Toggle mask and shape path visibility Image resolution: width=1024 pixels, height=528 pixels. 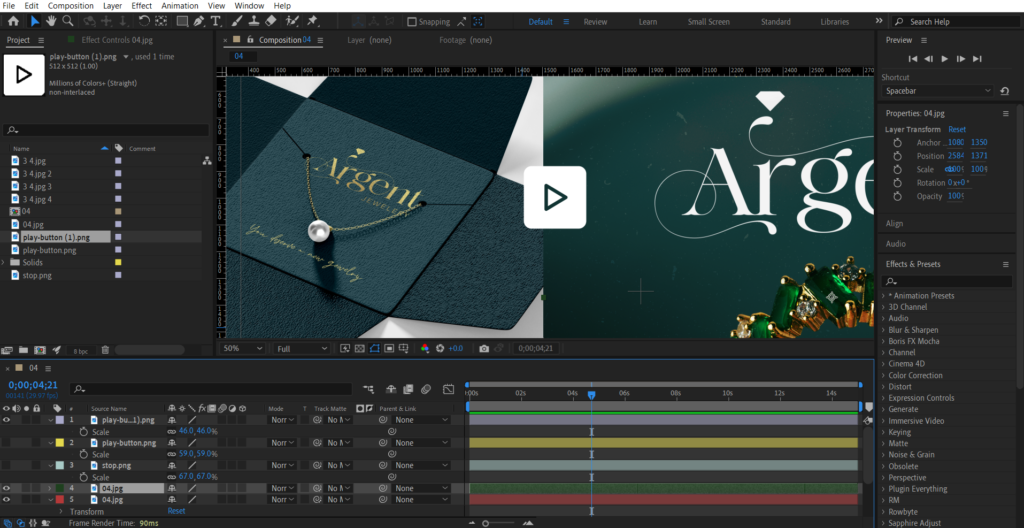[374, 348]
